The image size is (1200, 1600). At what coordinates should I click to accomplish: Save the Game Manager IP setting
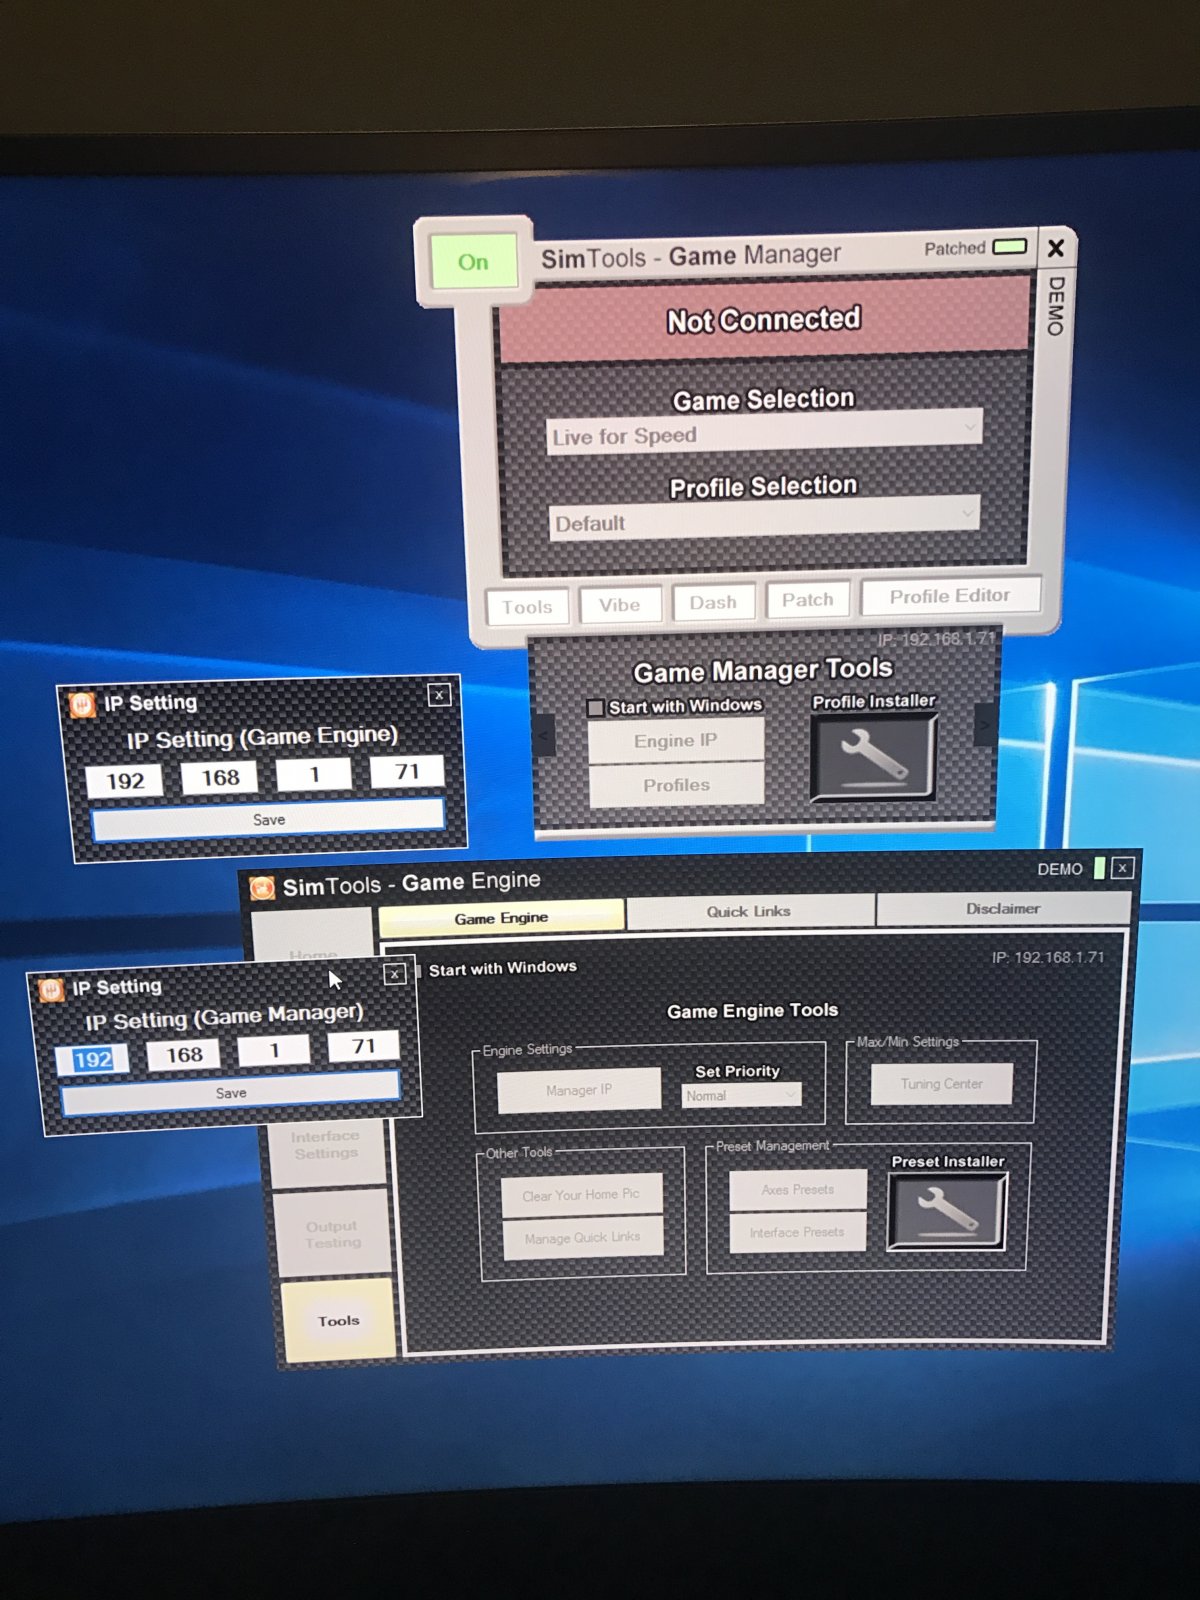click(231, 1093)
